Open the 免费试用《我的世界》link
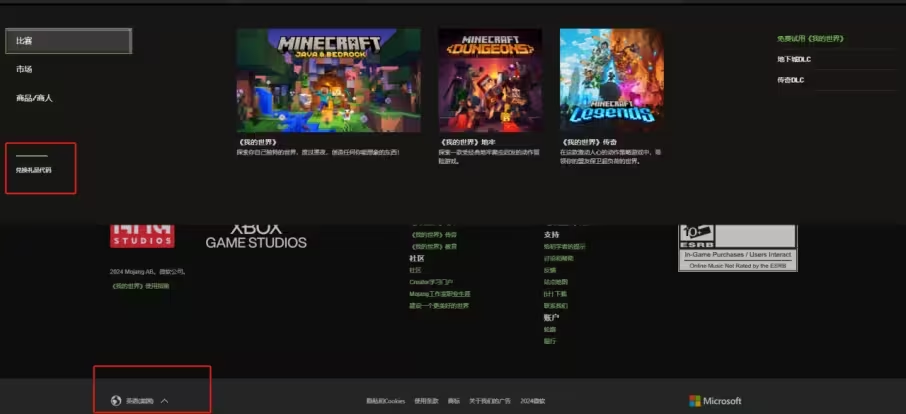 (811, 39)
